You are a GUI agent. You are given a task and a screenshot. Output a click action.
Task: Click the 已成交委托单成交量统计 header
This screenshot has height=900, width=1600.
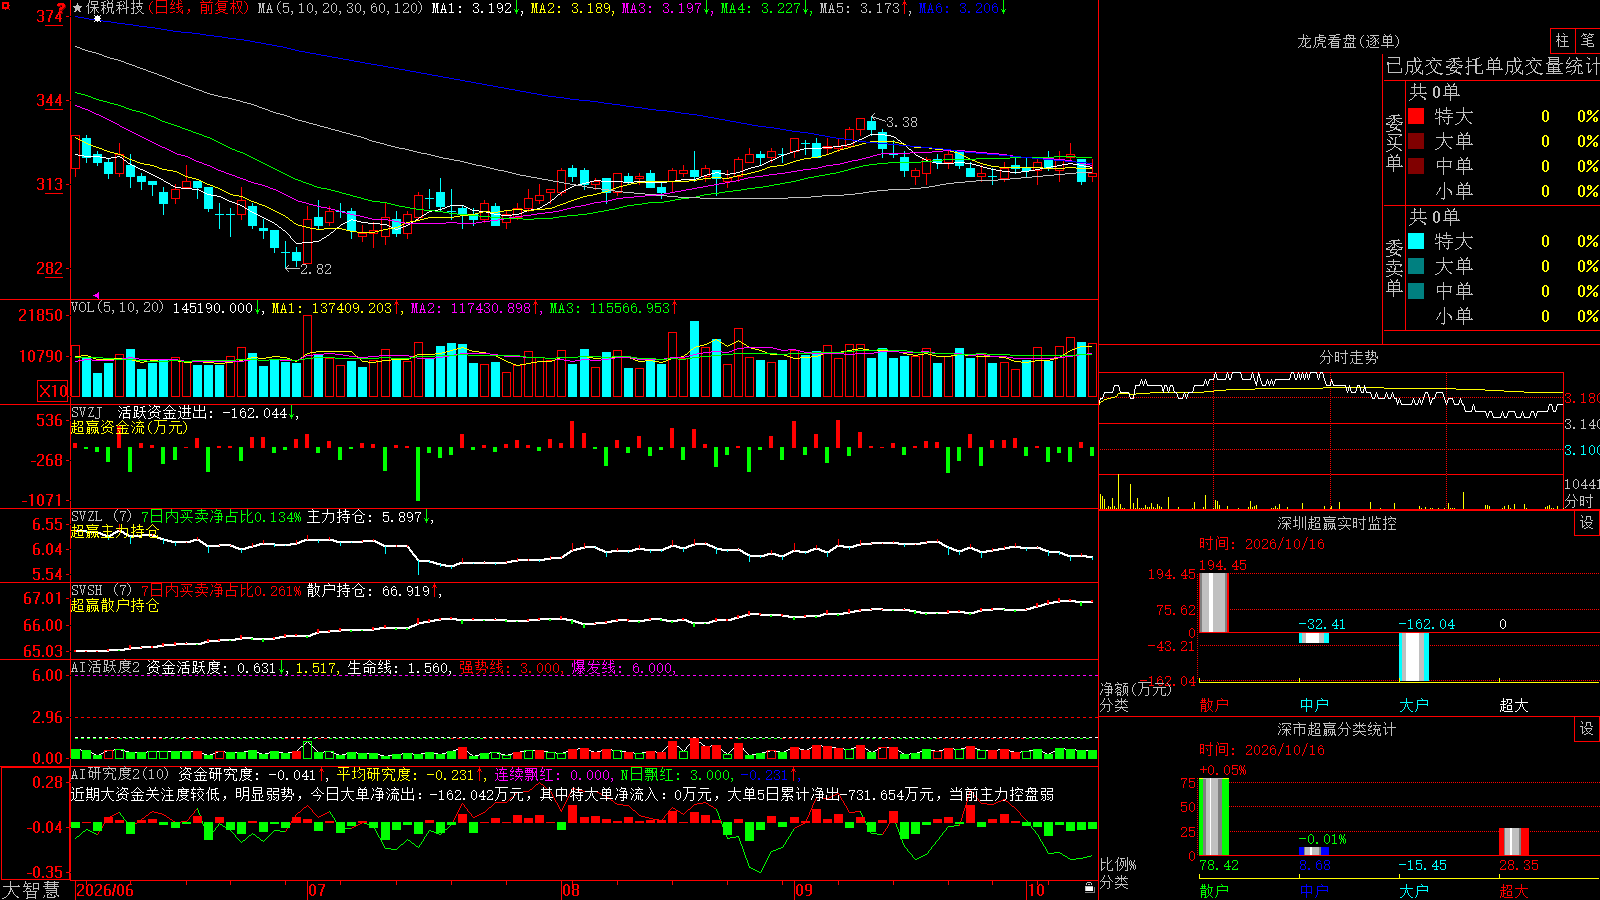[x=1492, y=66]
